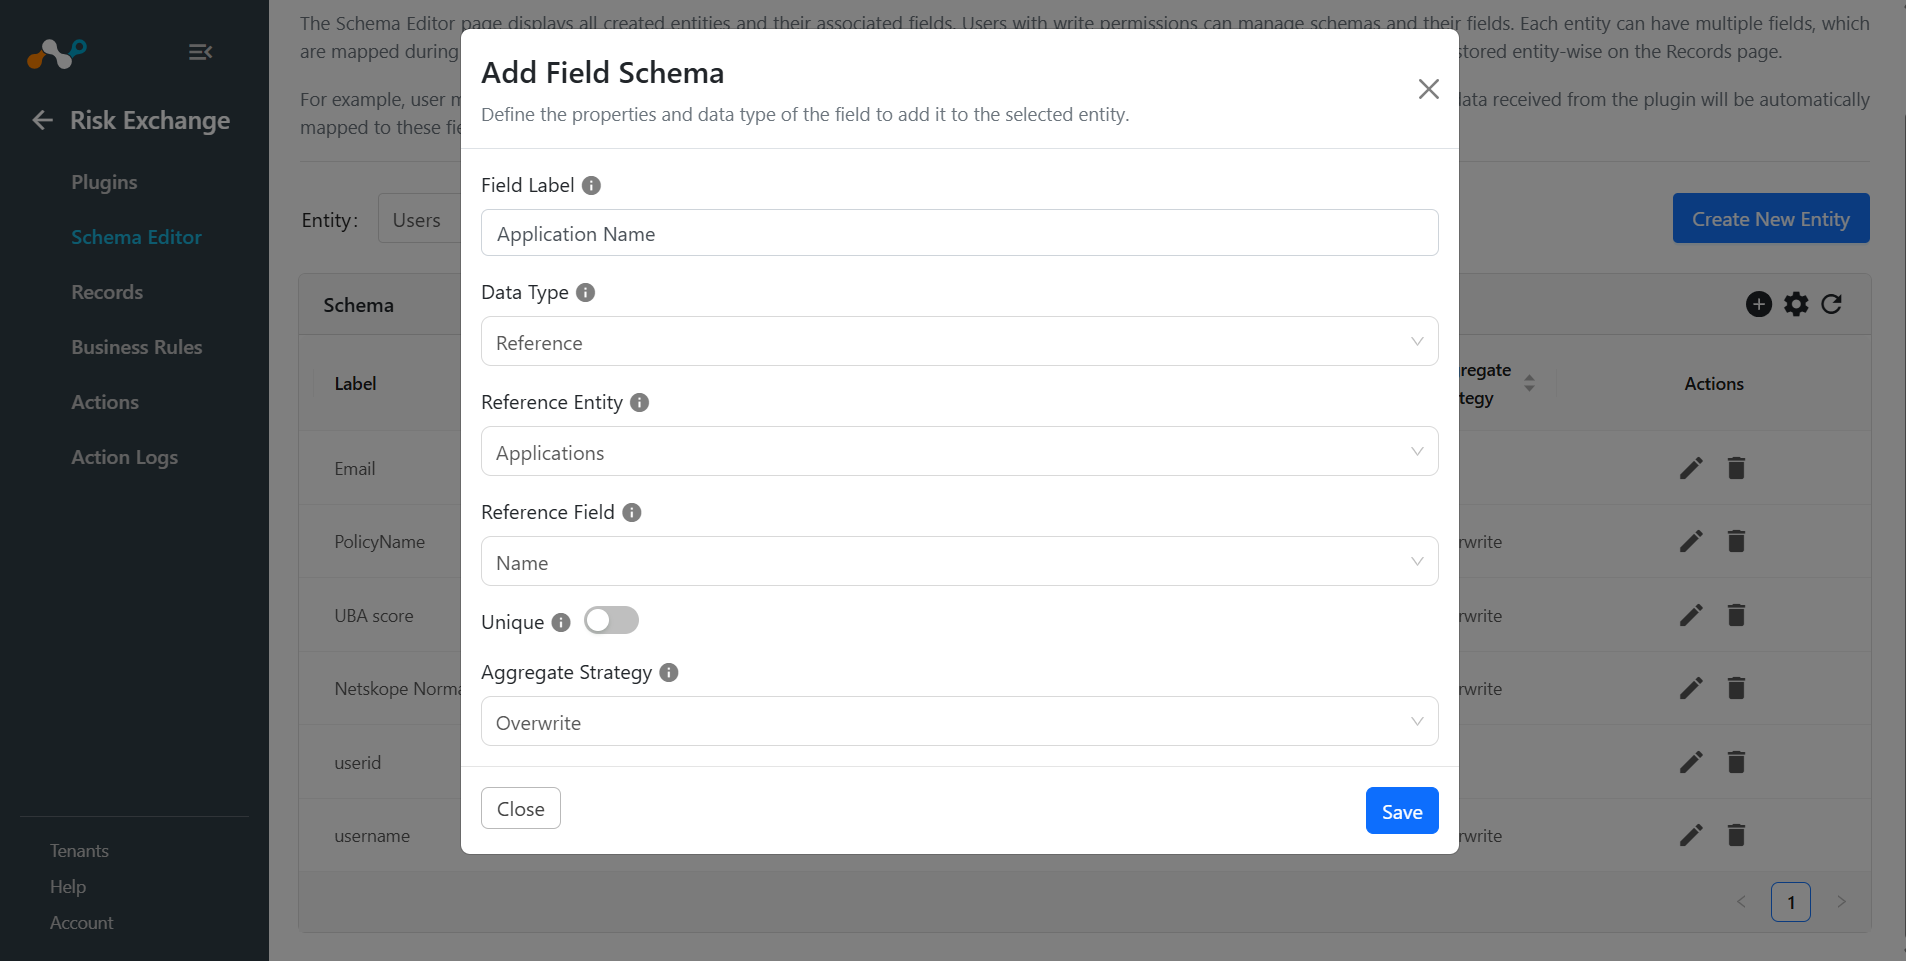This screenshot has height=961, width=1906.
Task: Click the Aggregate Strategy info icon
Action: (669, 672)
